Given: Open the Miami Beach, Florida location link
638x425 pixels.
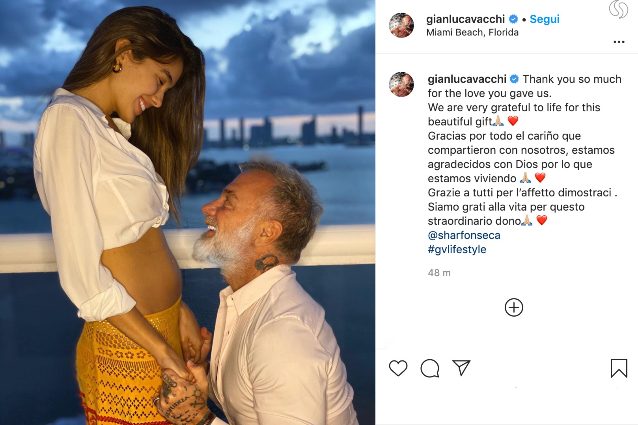Looking at the screenshot, I should point(472,33).
